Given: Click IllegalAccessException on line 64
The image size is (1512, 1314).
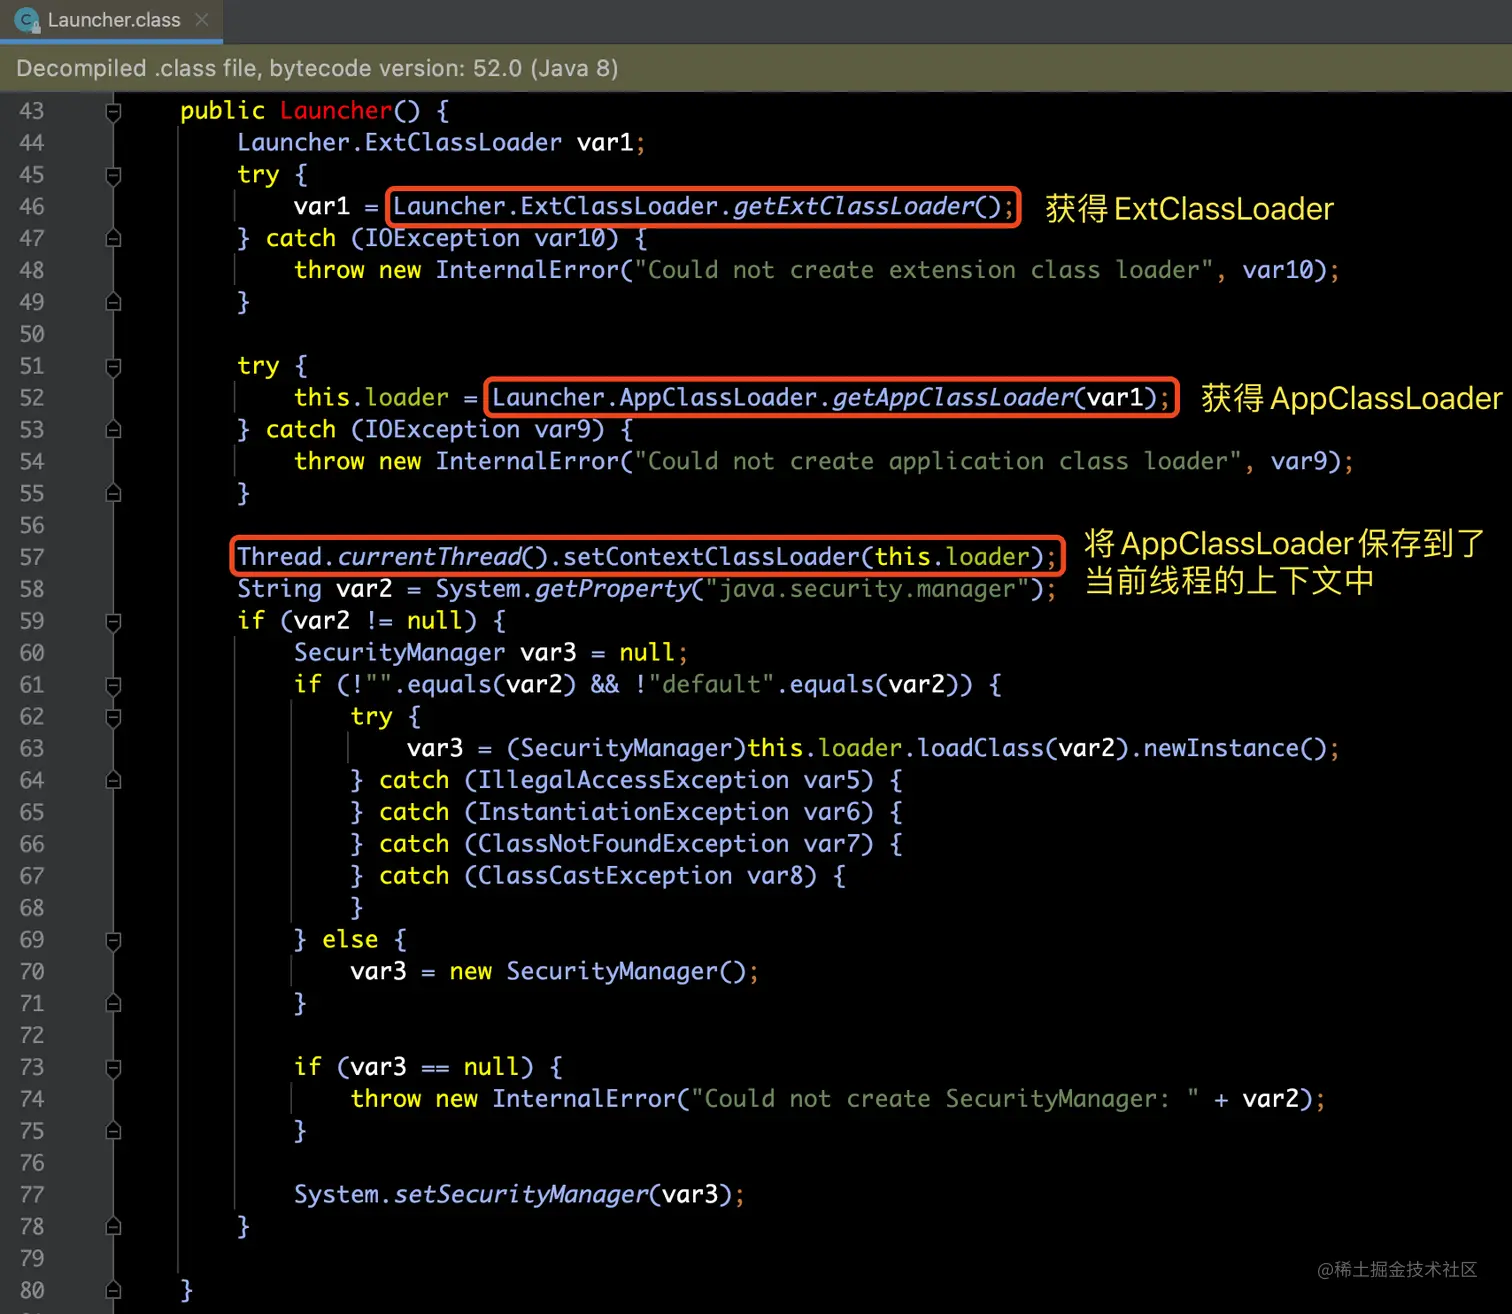Looking at the screenshot, I should 633,780.
